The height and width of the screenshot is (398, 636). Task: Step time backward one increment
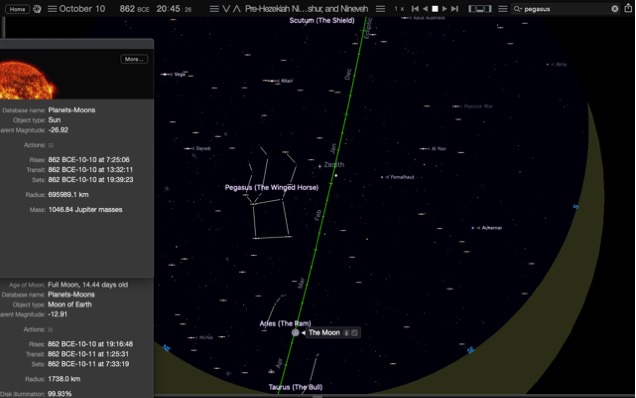(415, 9)
